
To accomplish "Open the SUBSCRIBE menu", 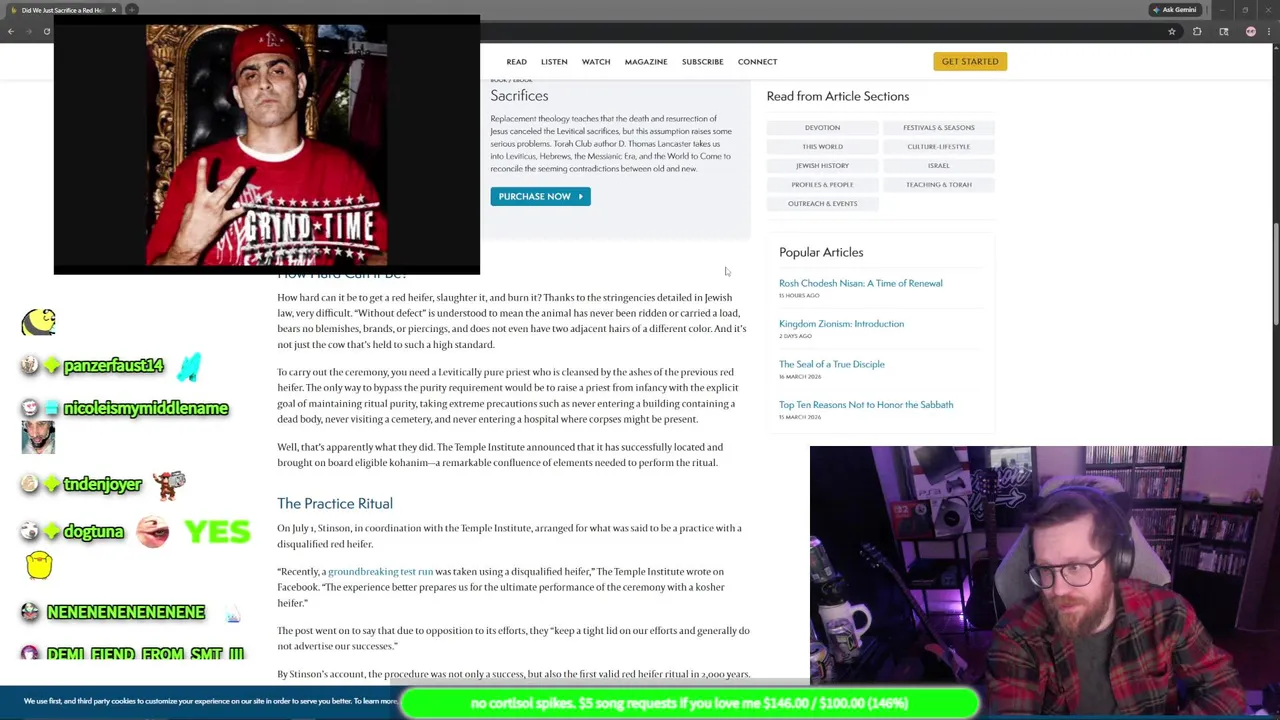I will (702, 62).
